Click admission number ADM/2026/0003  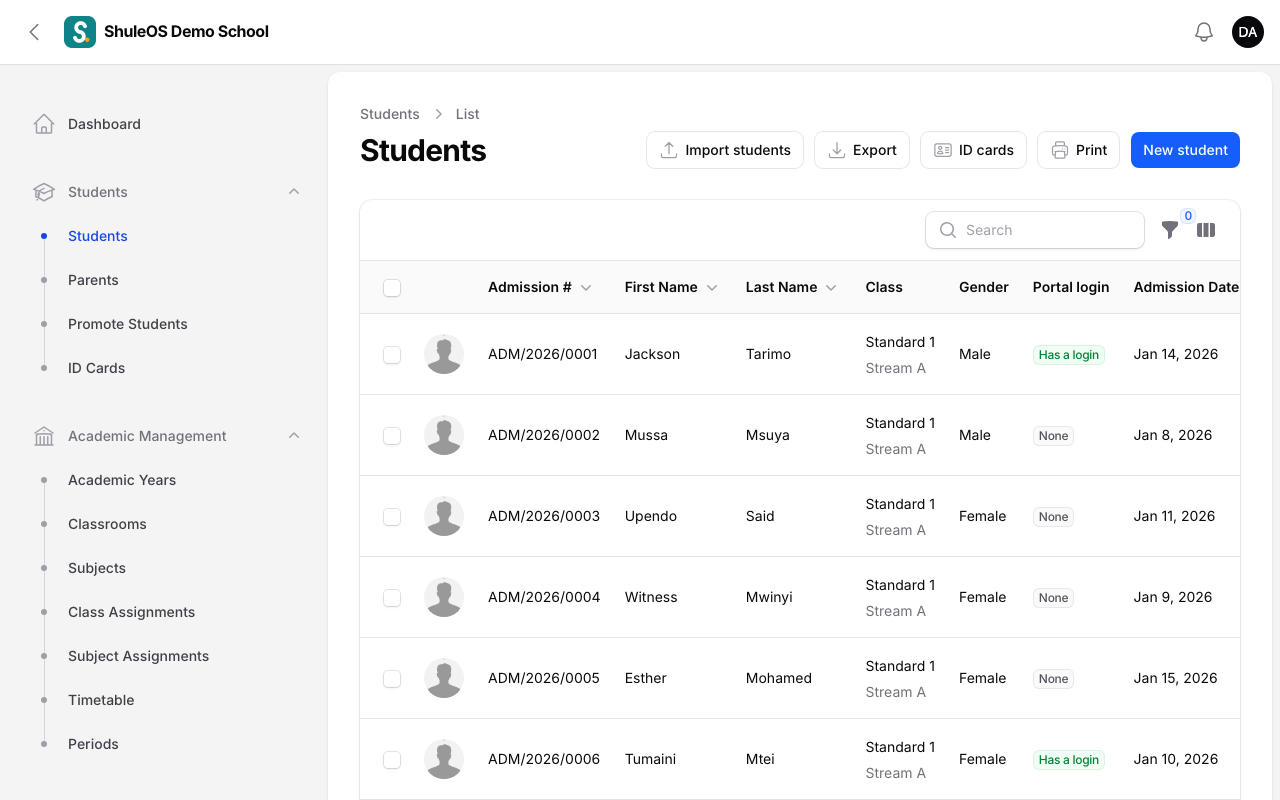click(544, 516)
